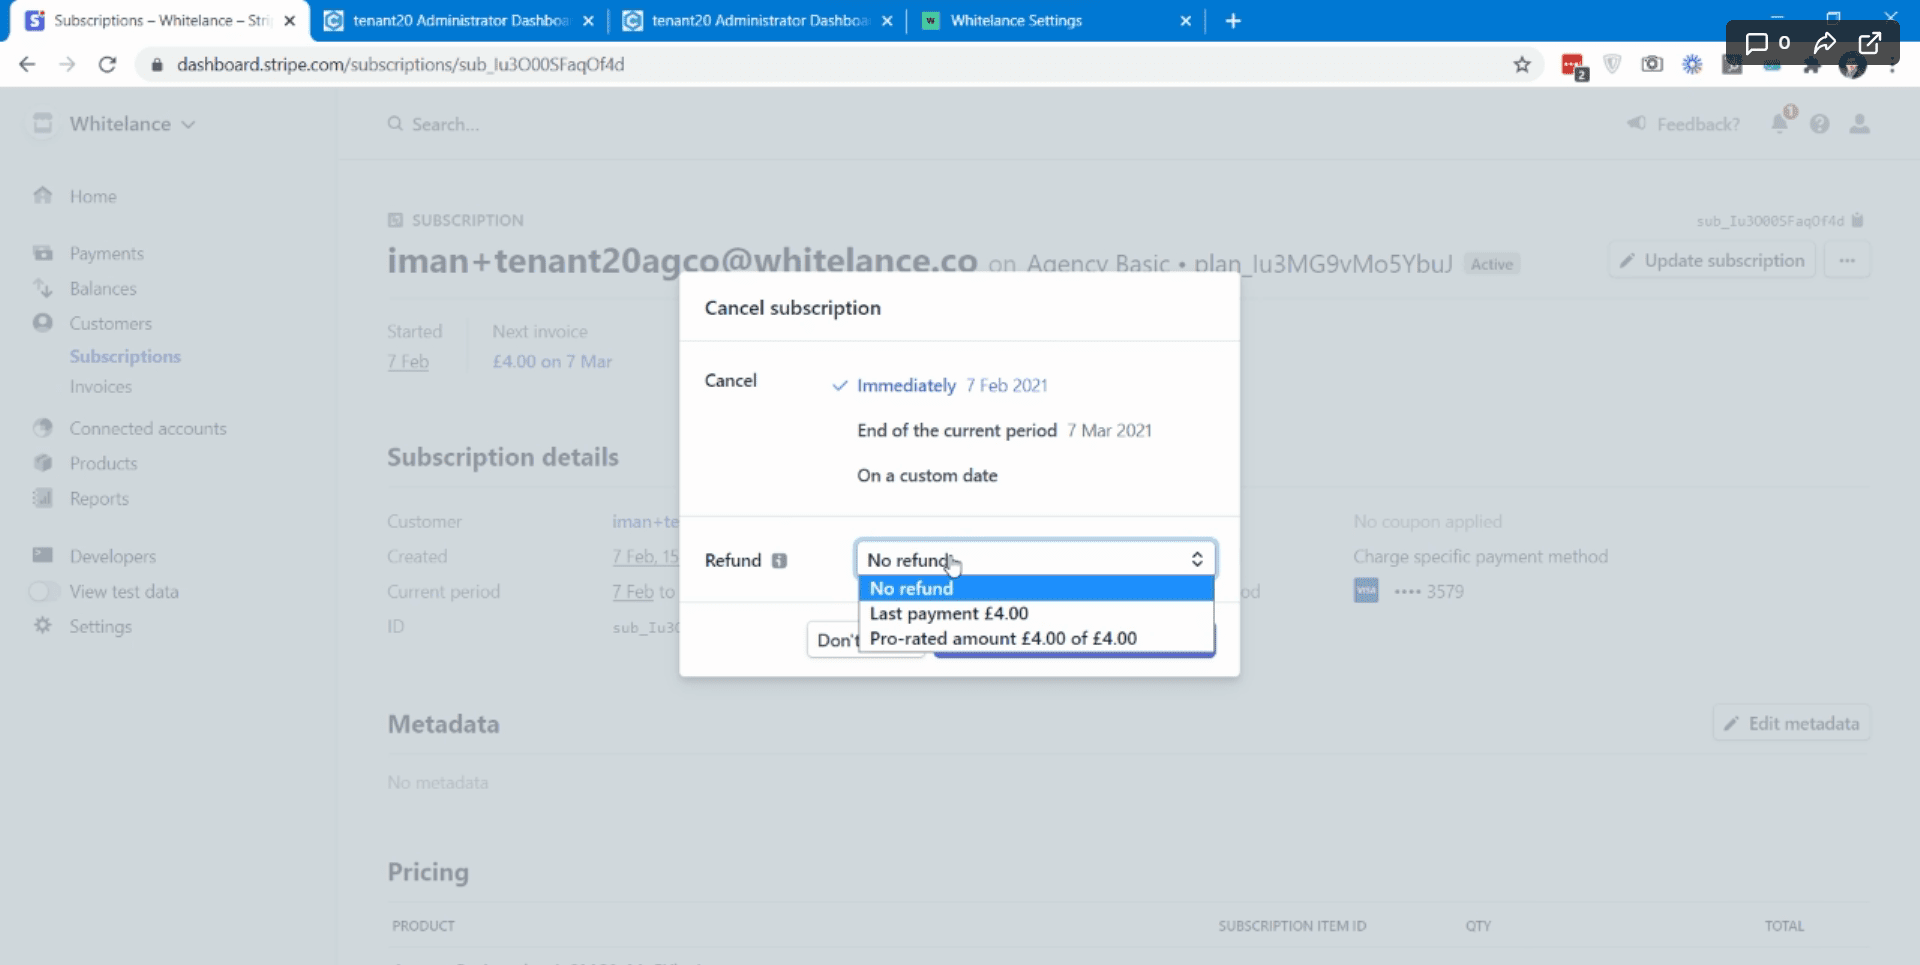Switch to Whitelance Settings tab
The width and height of the screenshot is (1920, 965).
[1055, 21]
